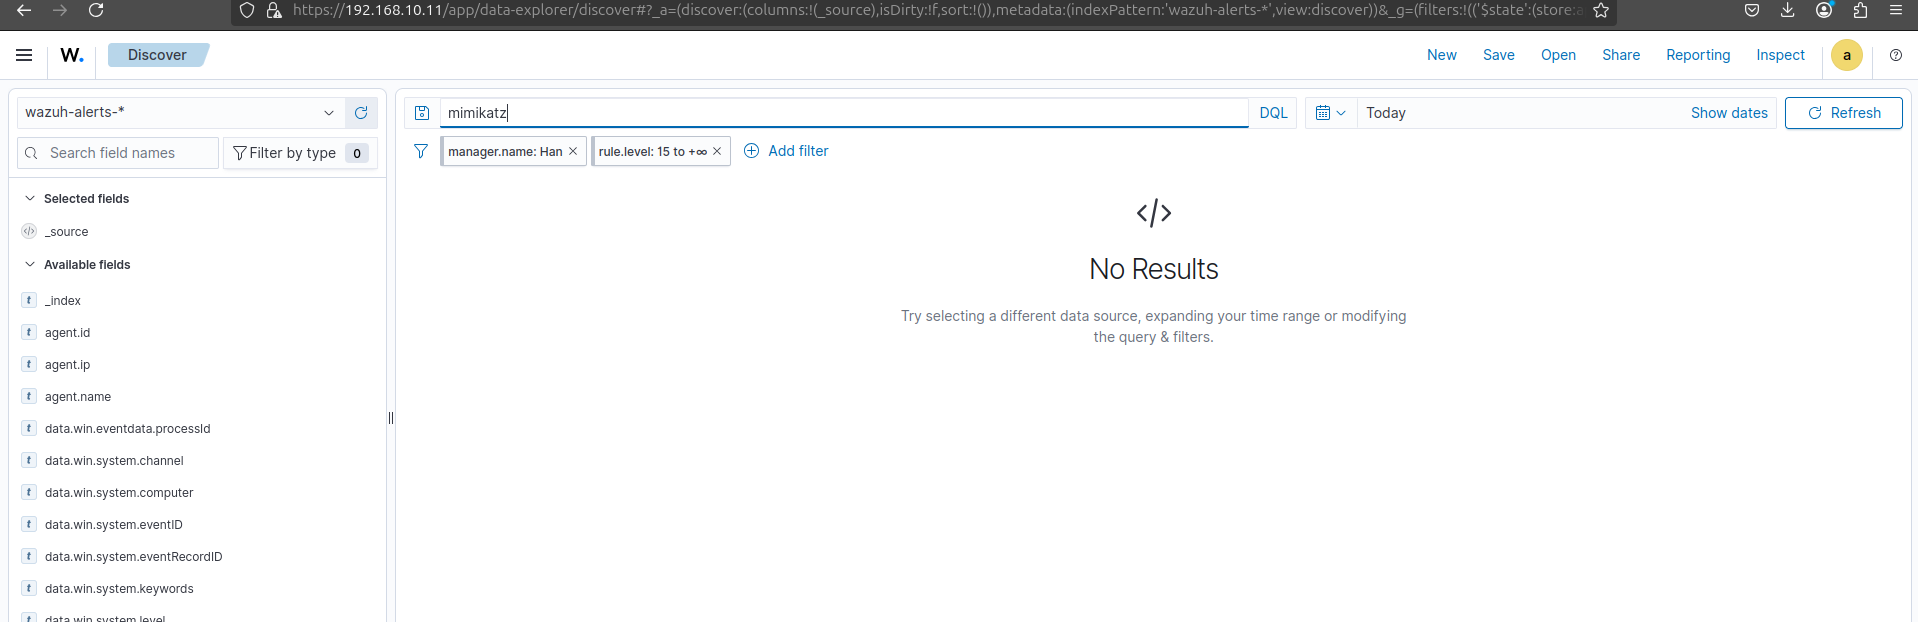Select the data.win.eventdata.processId field

(x=127, y=428)
